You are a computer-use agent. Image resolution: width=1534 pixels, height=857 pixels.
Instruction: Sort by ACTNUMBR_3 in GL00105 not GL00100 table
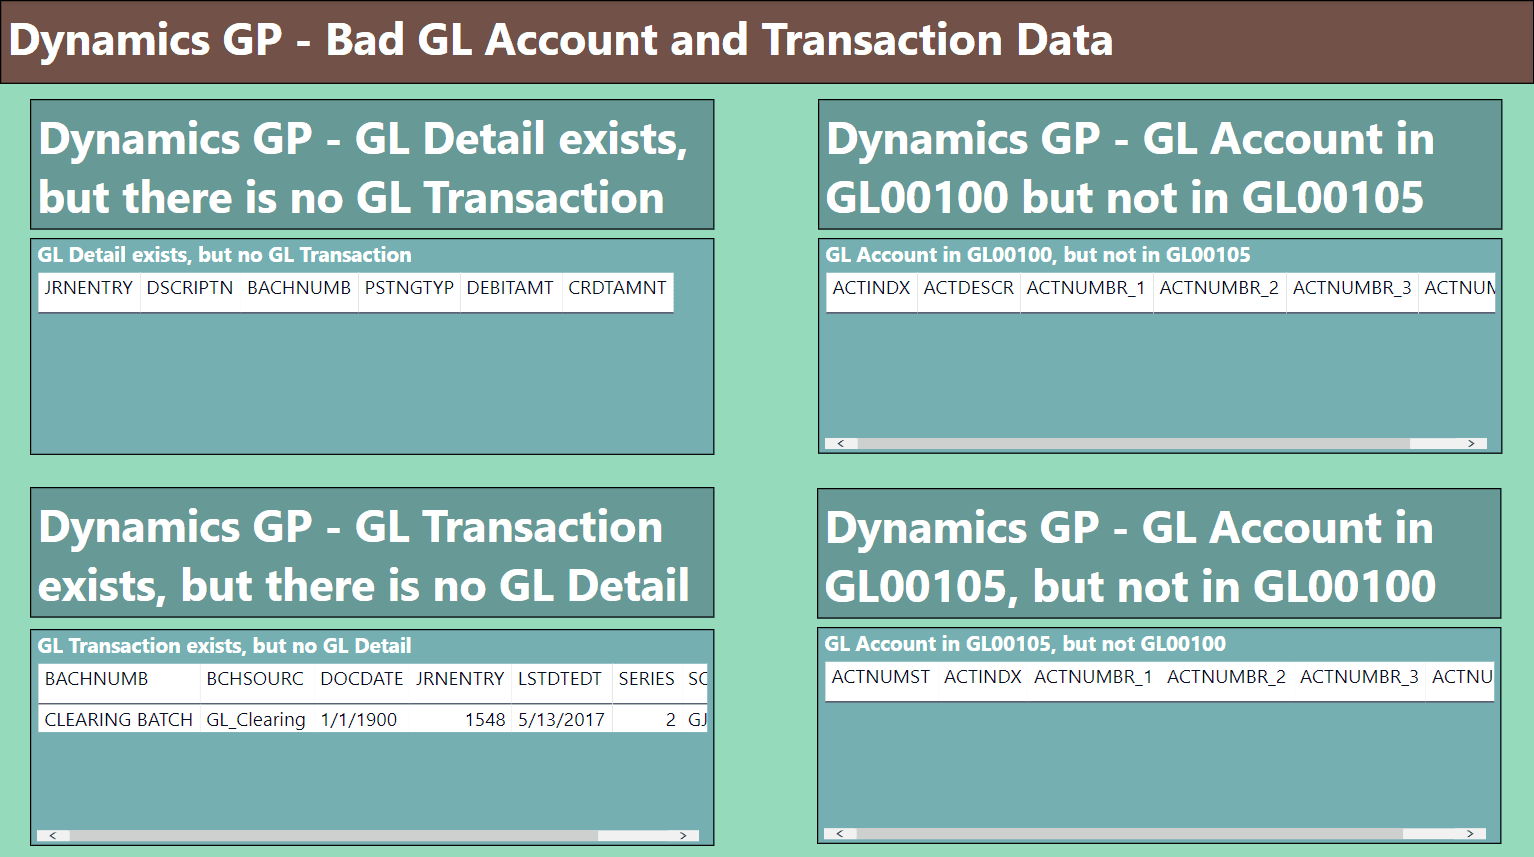pos(1359,677)
